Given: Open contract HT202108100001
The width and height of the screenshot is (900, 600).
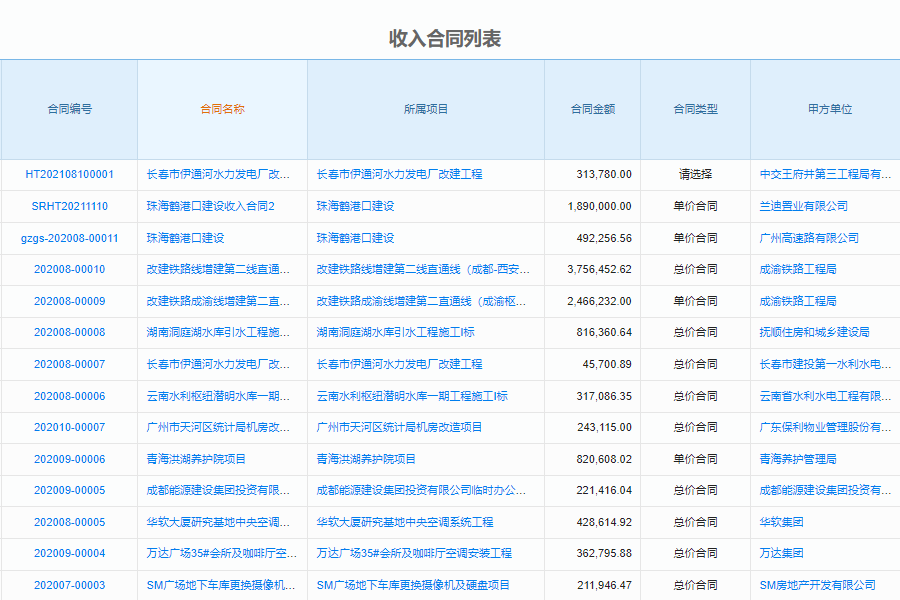Looking at the screenshot, I should point(69,175).
